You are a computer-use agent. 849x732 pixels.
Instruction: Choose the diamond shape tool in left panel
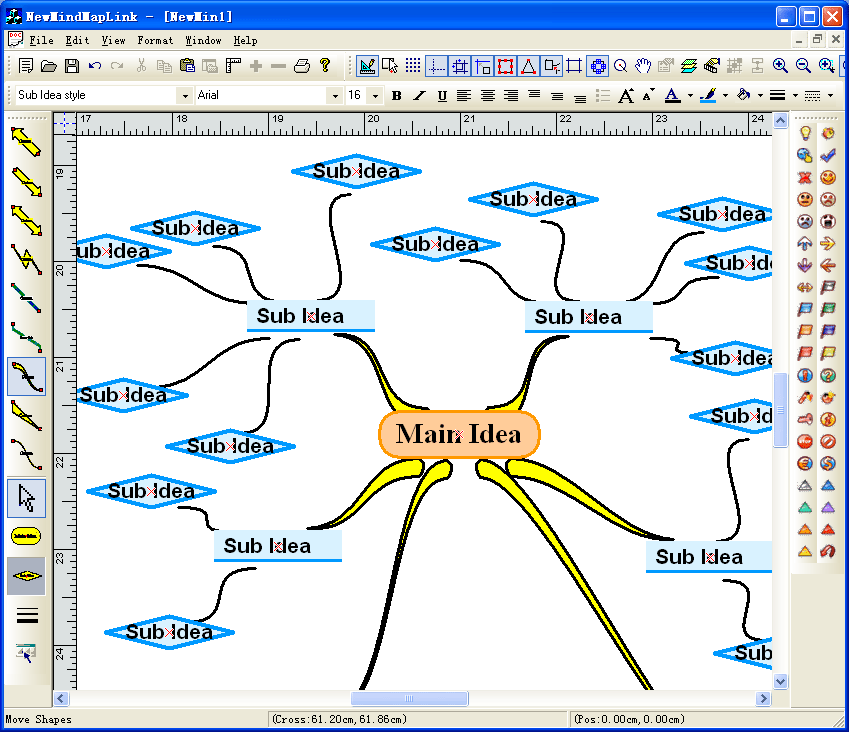tap(26, 576)
